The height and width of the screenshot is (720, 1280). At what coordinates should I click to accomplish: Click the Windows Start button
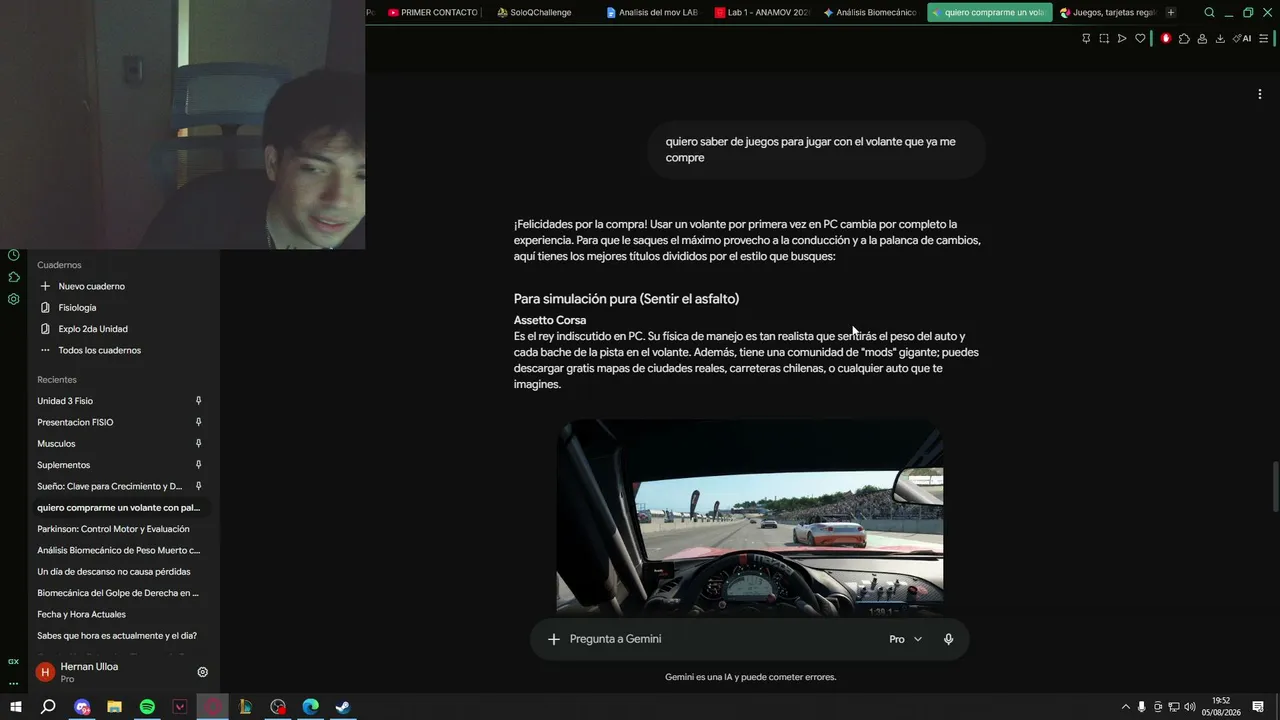[15, 707]
